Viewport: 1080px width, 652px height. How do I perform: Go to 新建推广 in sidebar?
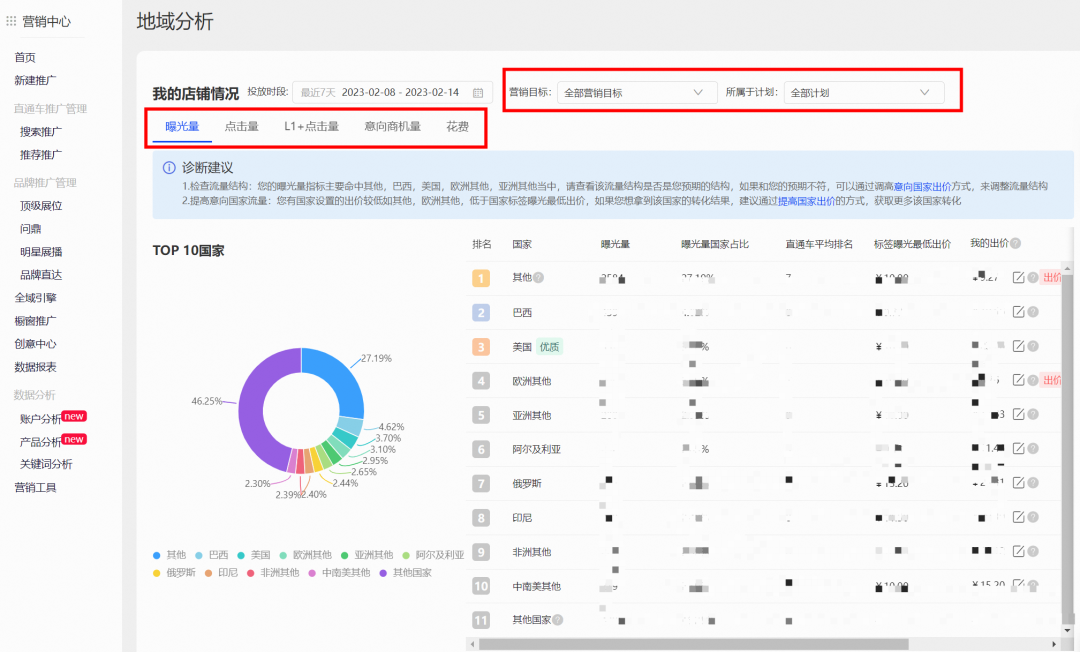tap(36, 81)
